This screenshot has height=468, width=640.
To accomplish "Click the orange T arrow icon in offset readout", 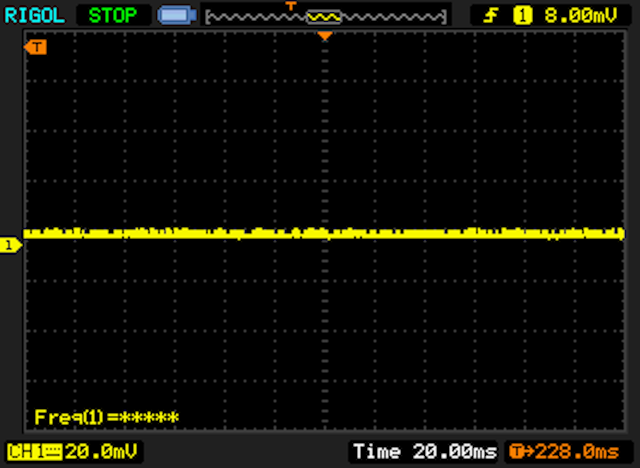I will [x=519, y=452].
